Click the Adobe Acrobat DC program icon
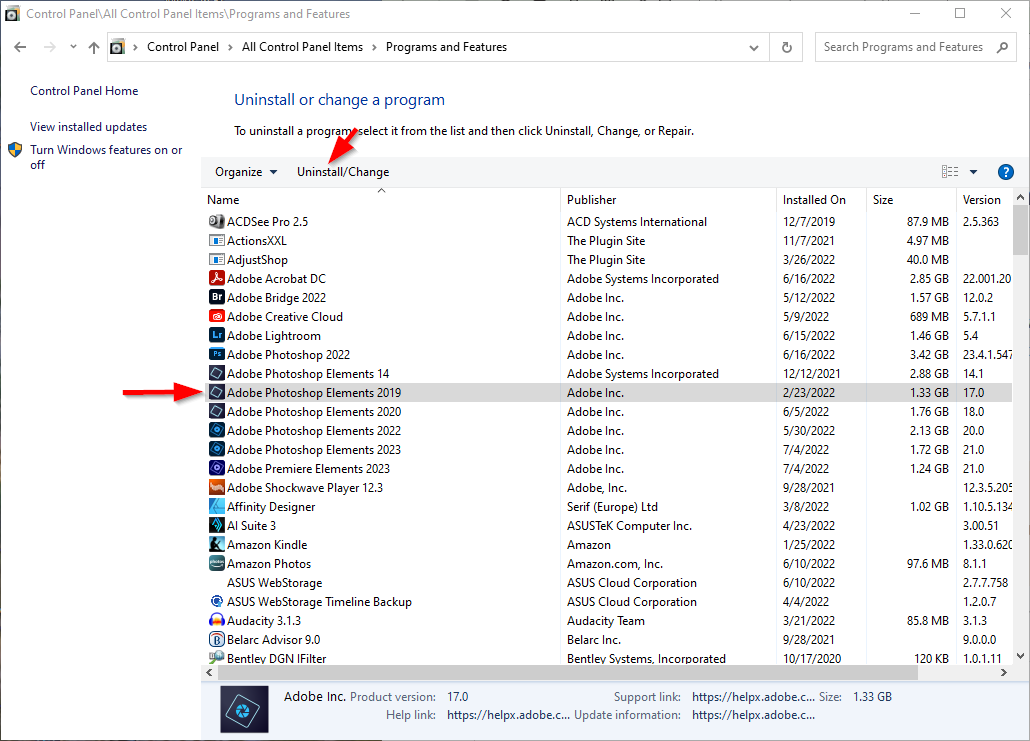This screenshot has width=1030, height=741. (215, 278)
